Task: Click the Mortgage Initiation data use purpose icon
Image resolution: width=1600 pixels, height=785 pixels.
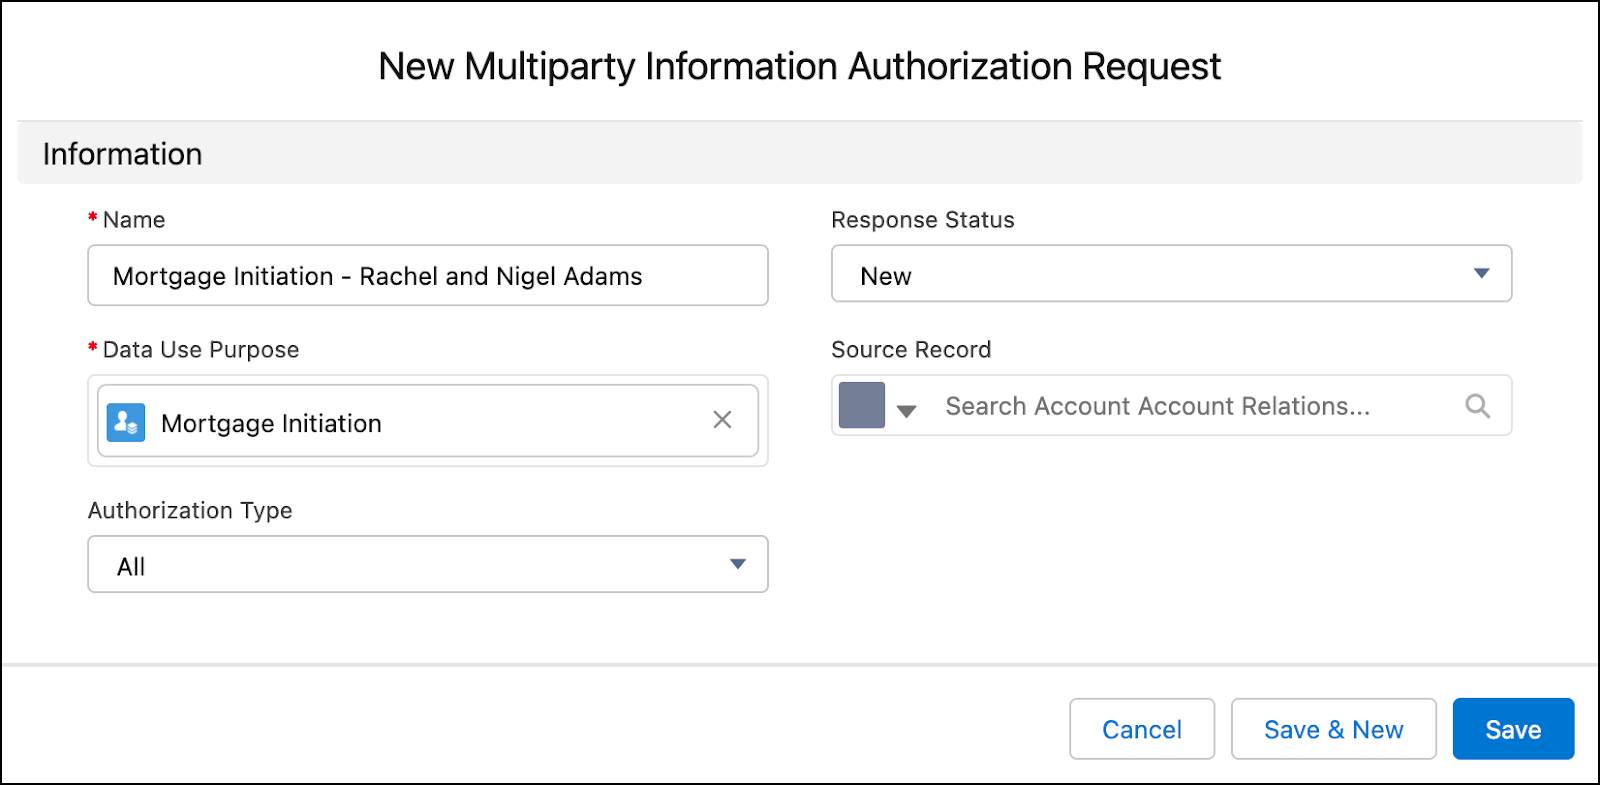Action: (x=126, y=422)
